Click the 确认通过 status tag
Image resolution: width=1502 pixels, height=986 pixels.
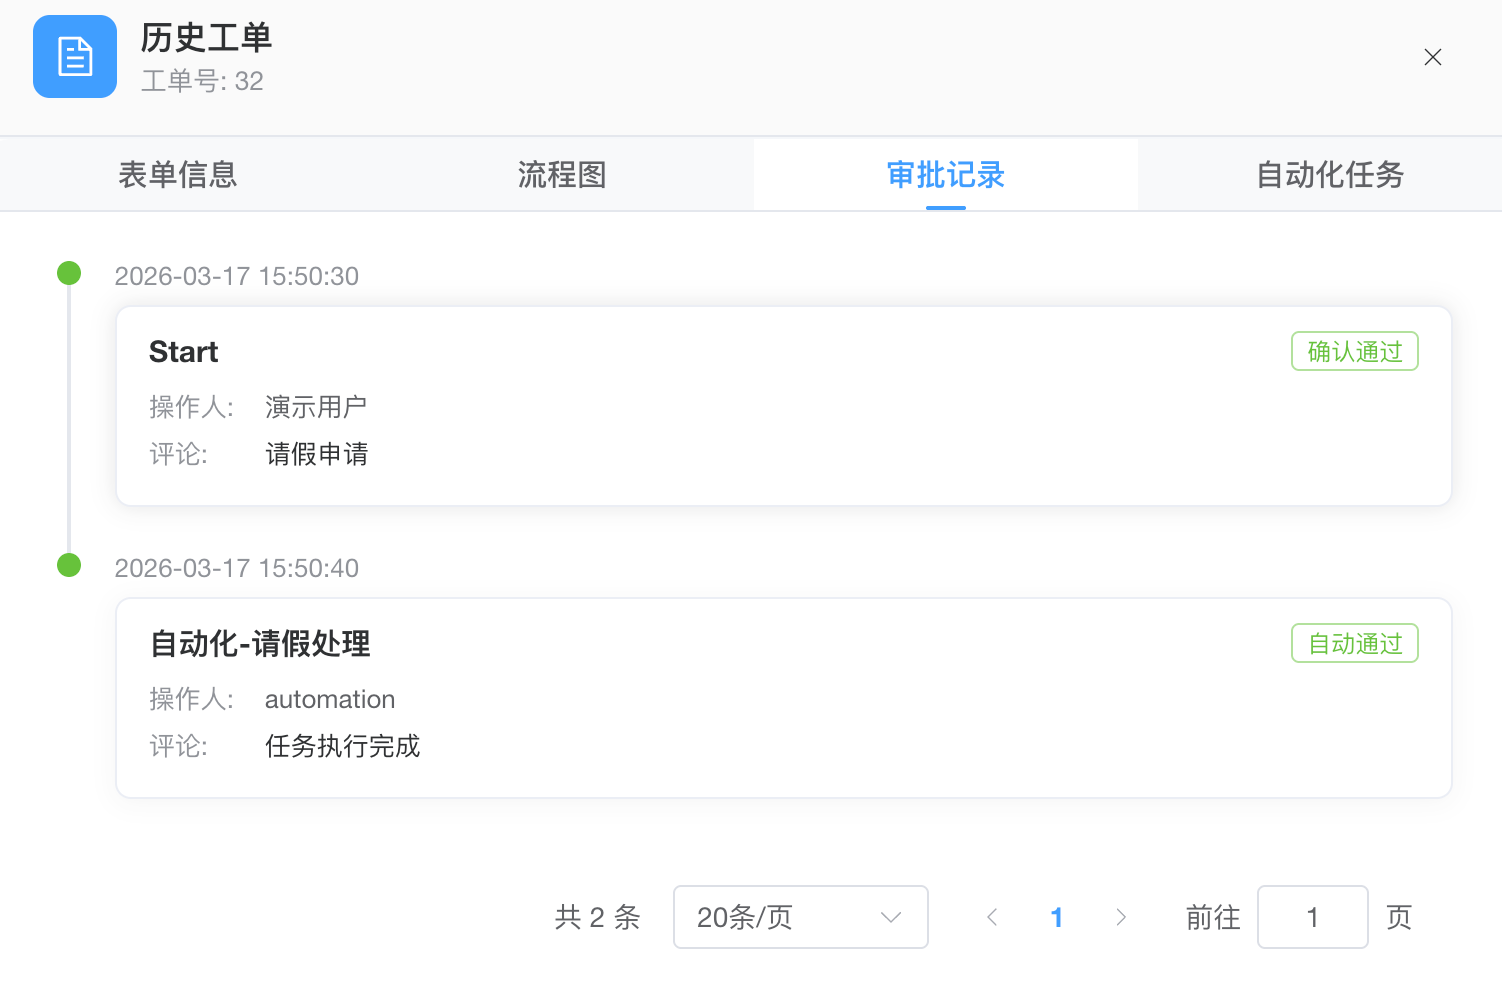tap(1354, 351)
